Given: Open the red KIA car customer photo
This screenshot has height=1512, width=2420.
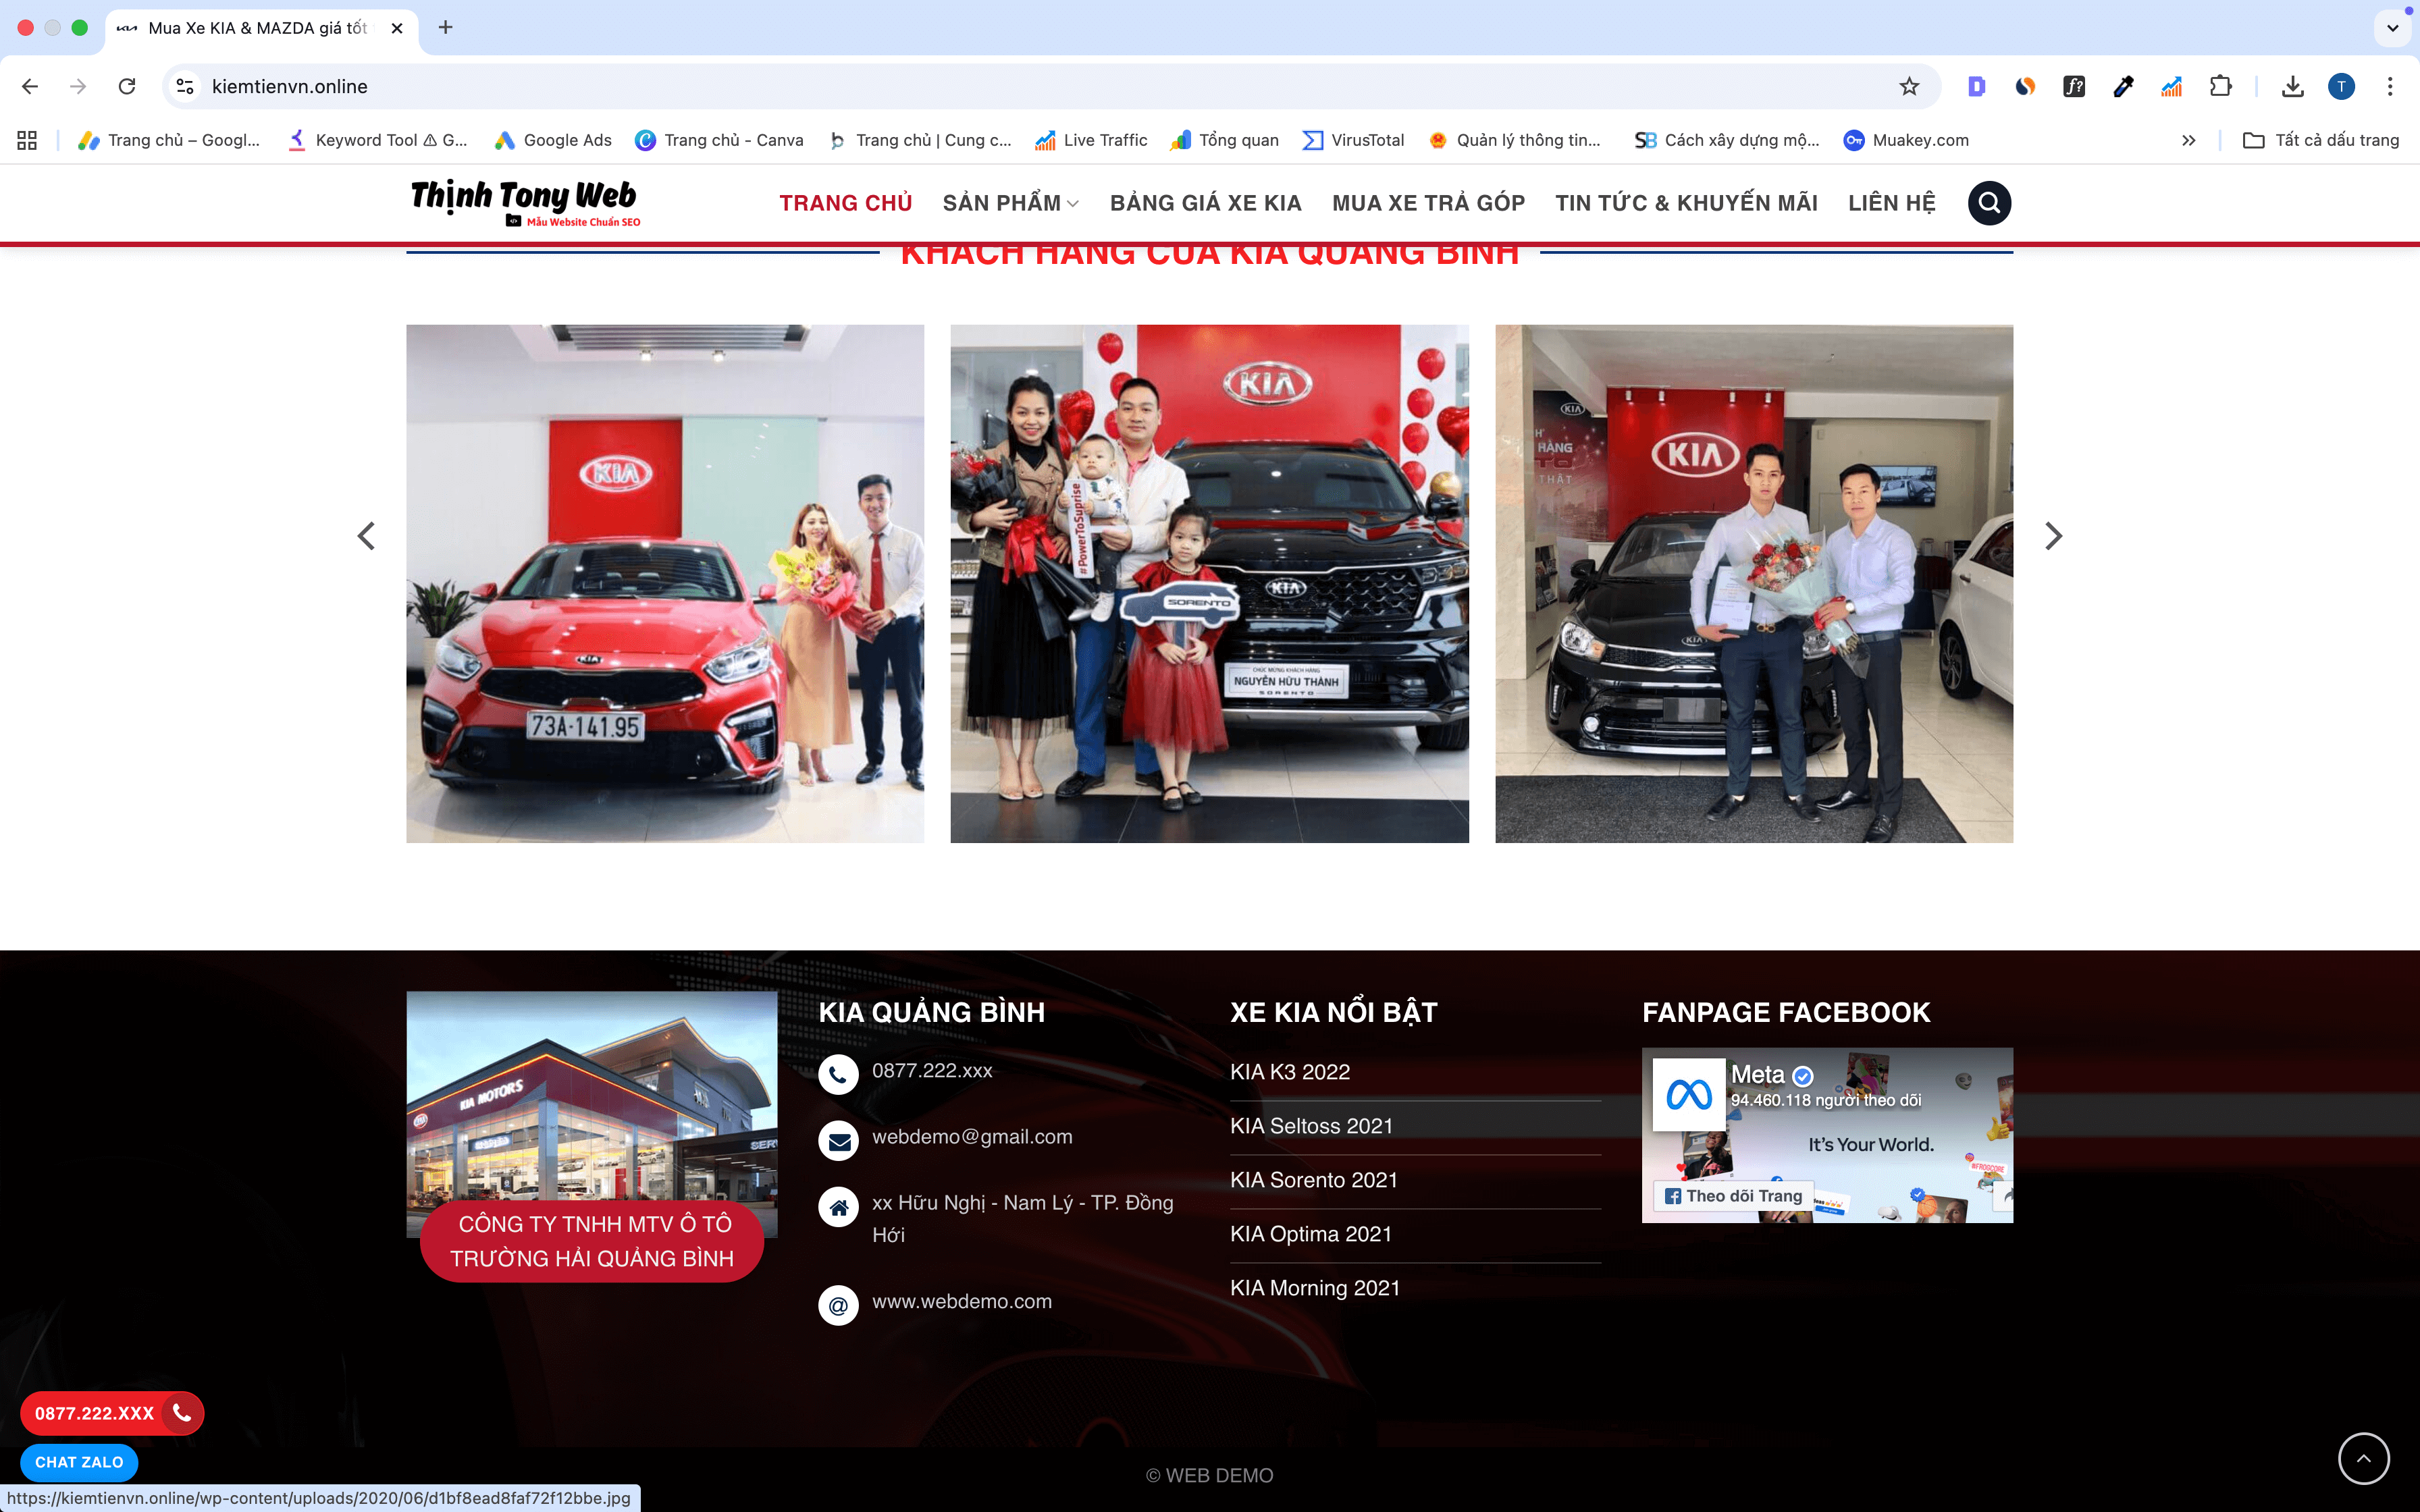Looking at the screenshot, I should click(665, 583).
